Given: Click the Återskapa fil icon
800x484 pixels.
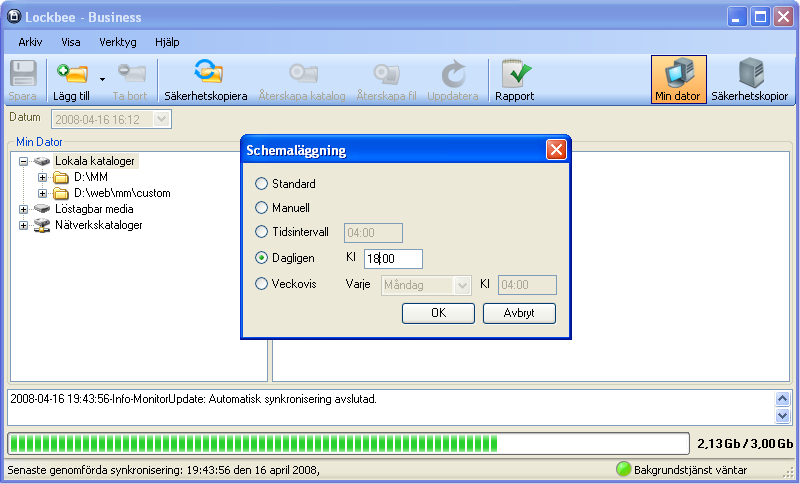Looking at the screenshot, I should [x=386, y=74].
